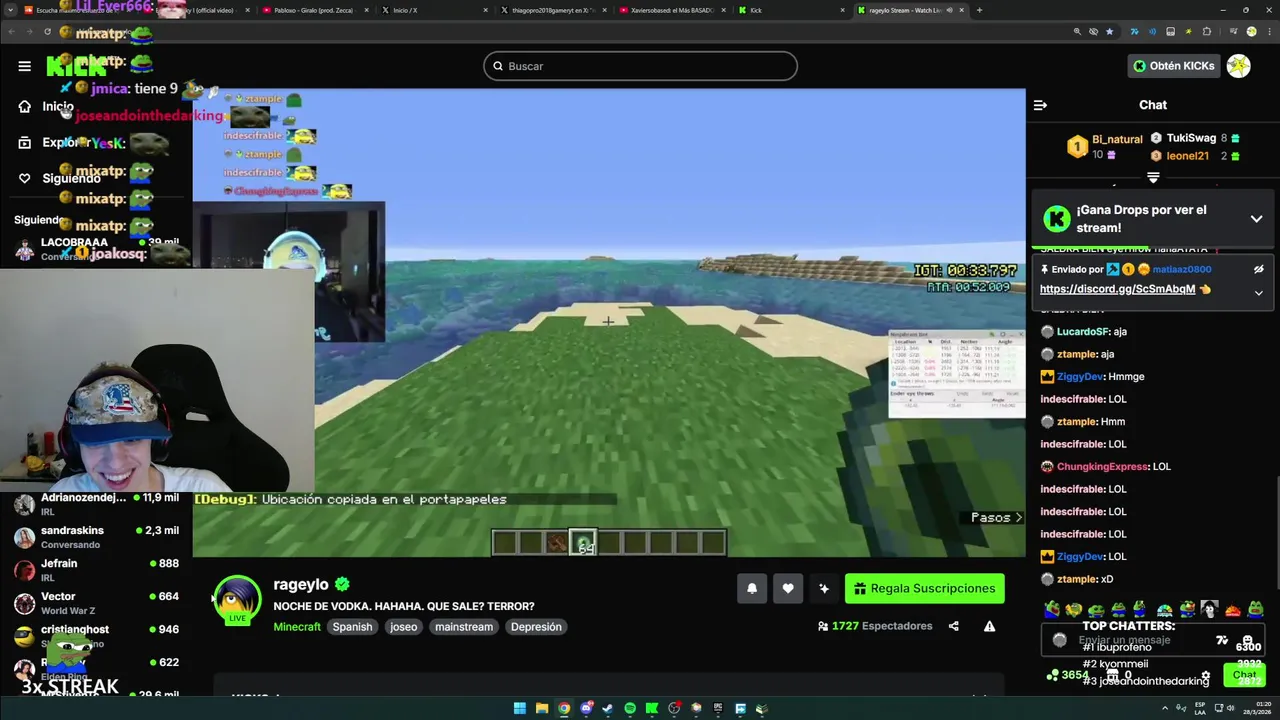Open the channel shop icon

coord(1111,675)
